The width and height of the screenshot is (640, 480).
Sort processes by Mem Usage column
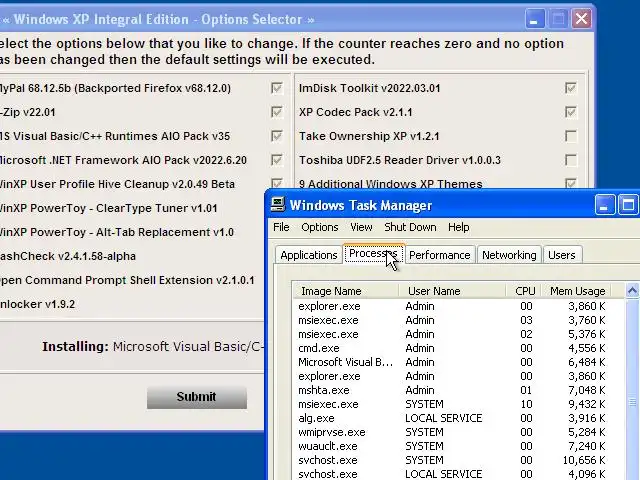click(x=576, y=291)
